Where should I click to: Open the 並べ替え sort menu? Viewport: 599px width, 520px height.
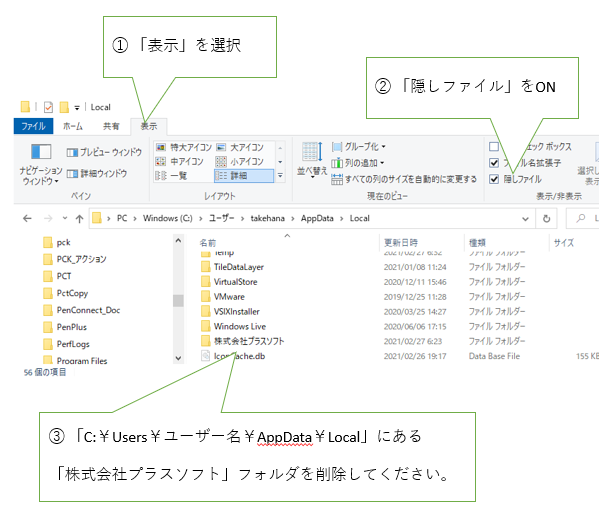[x=312, y=160]
